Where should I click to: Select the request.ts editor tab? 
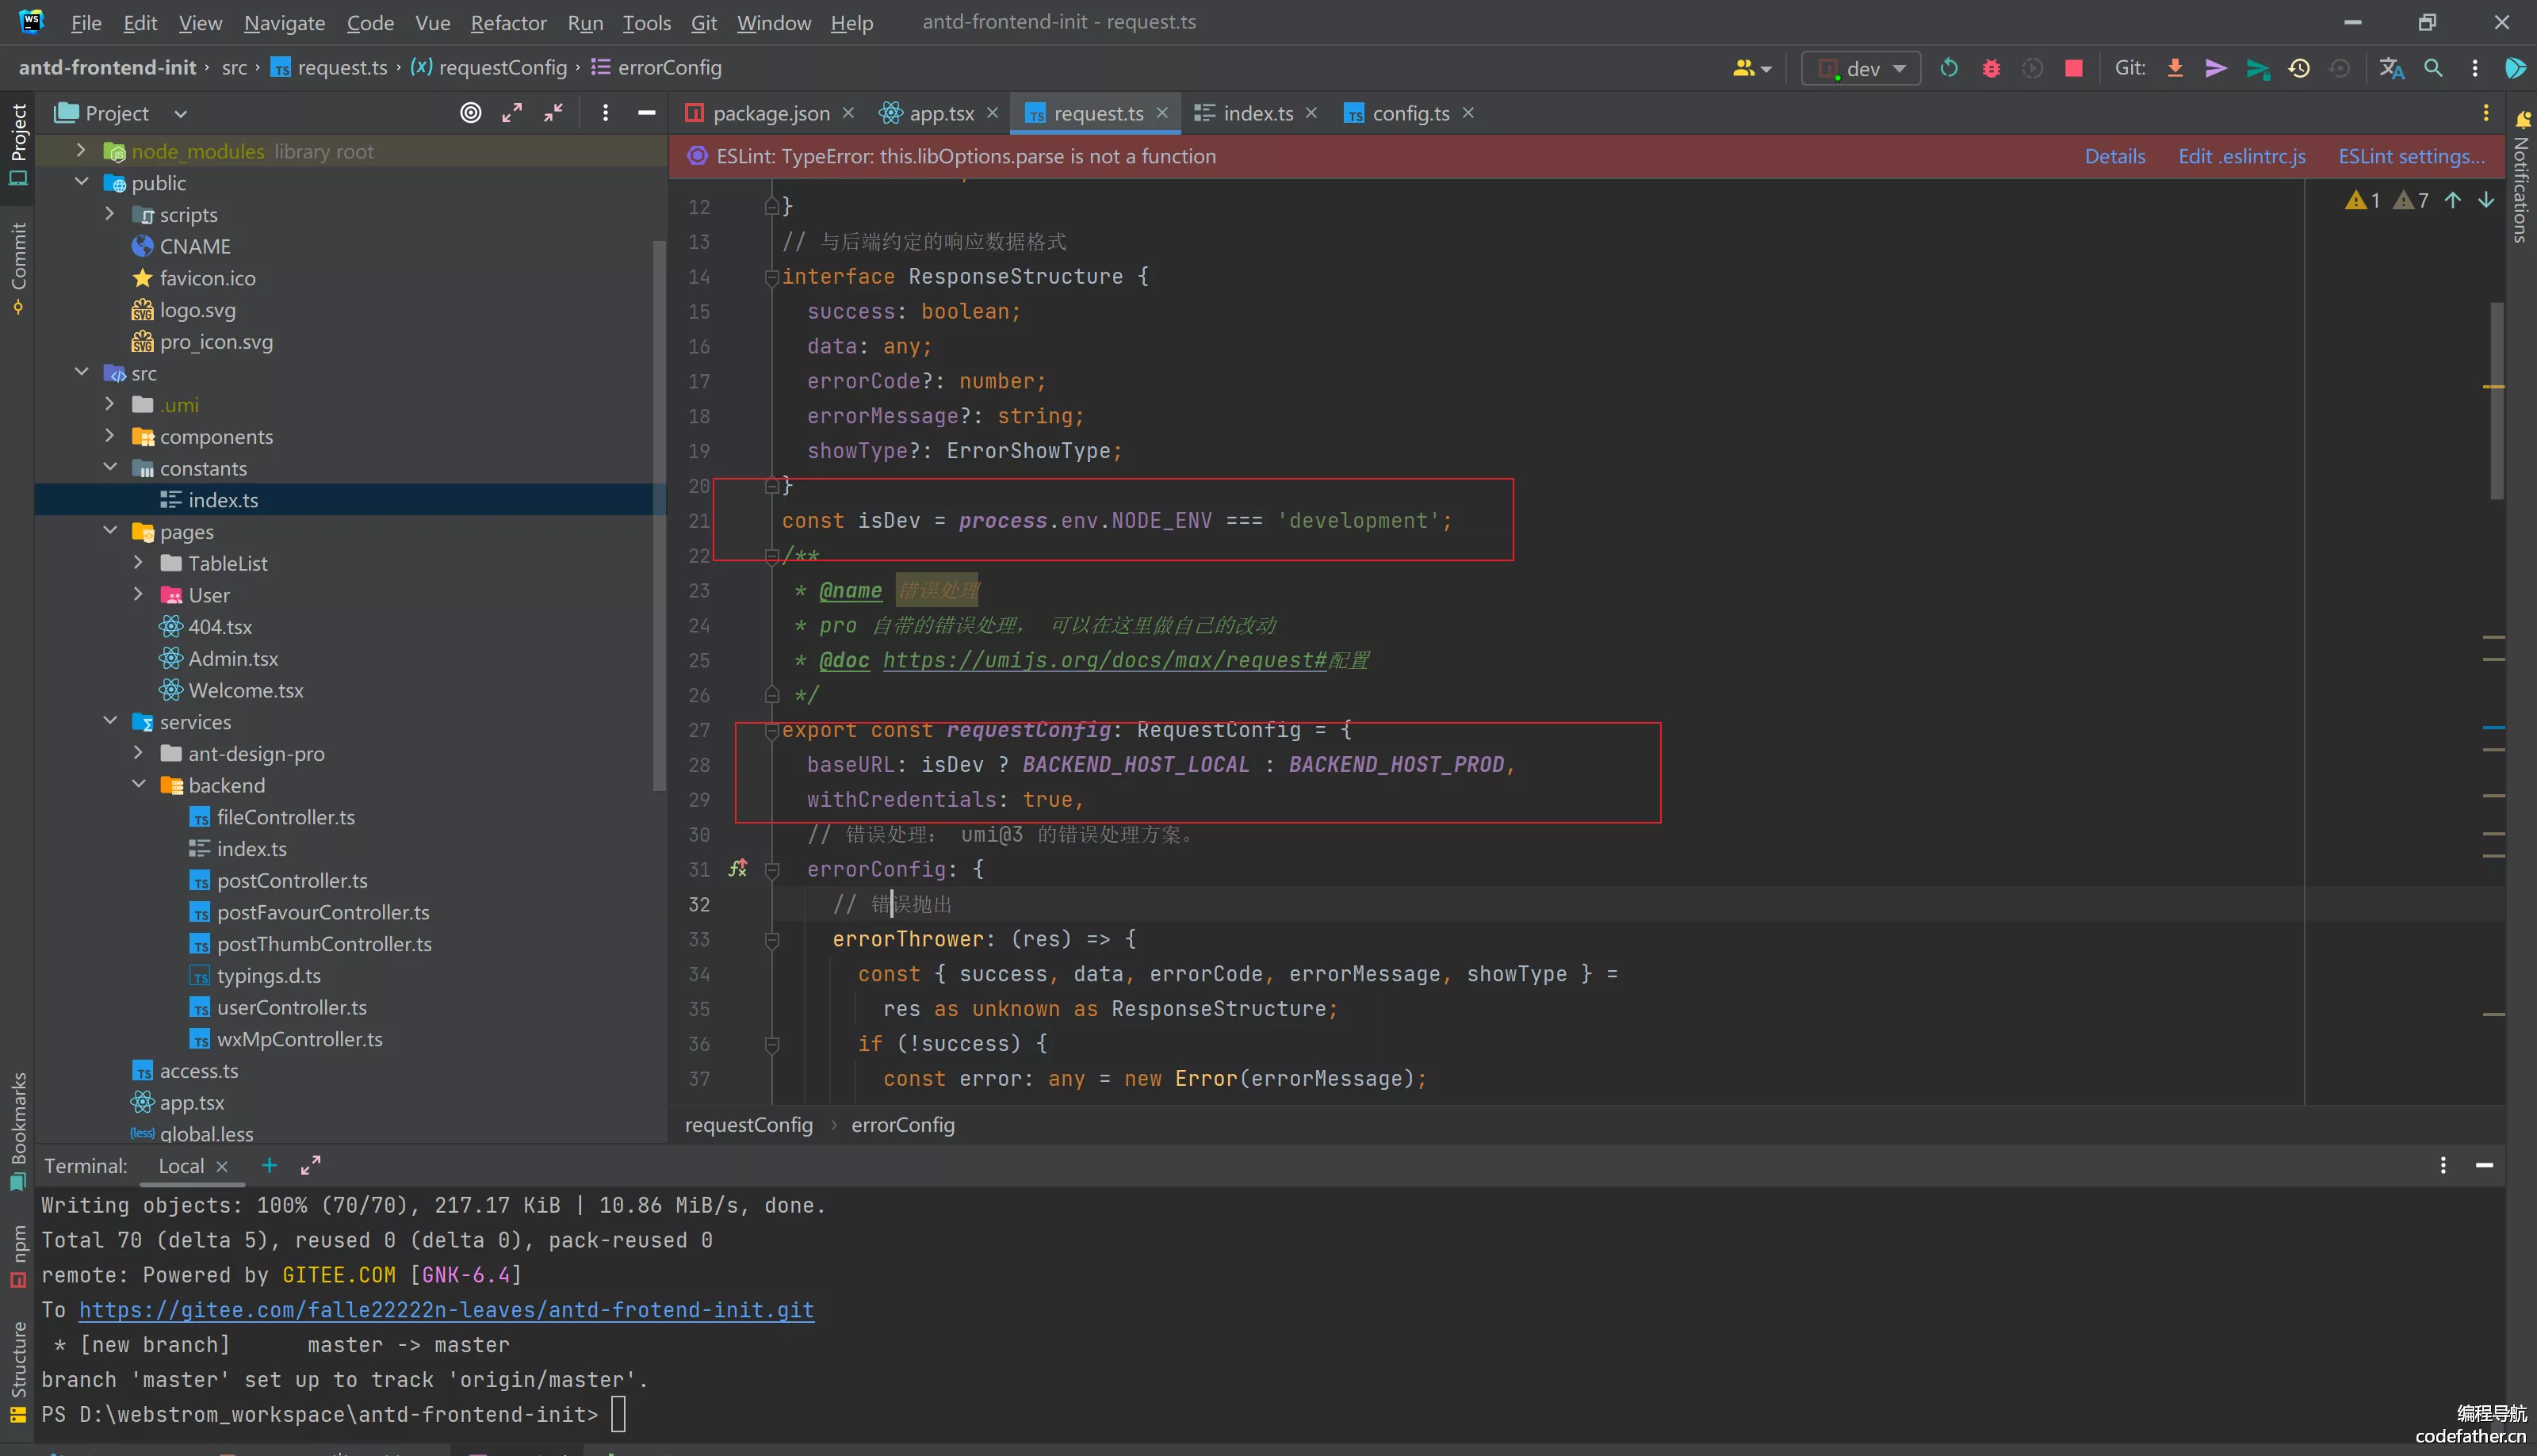(x=1100, y=113)
